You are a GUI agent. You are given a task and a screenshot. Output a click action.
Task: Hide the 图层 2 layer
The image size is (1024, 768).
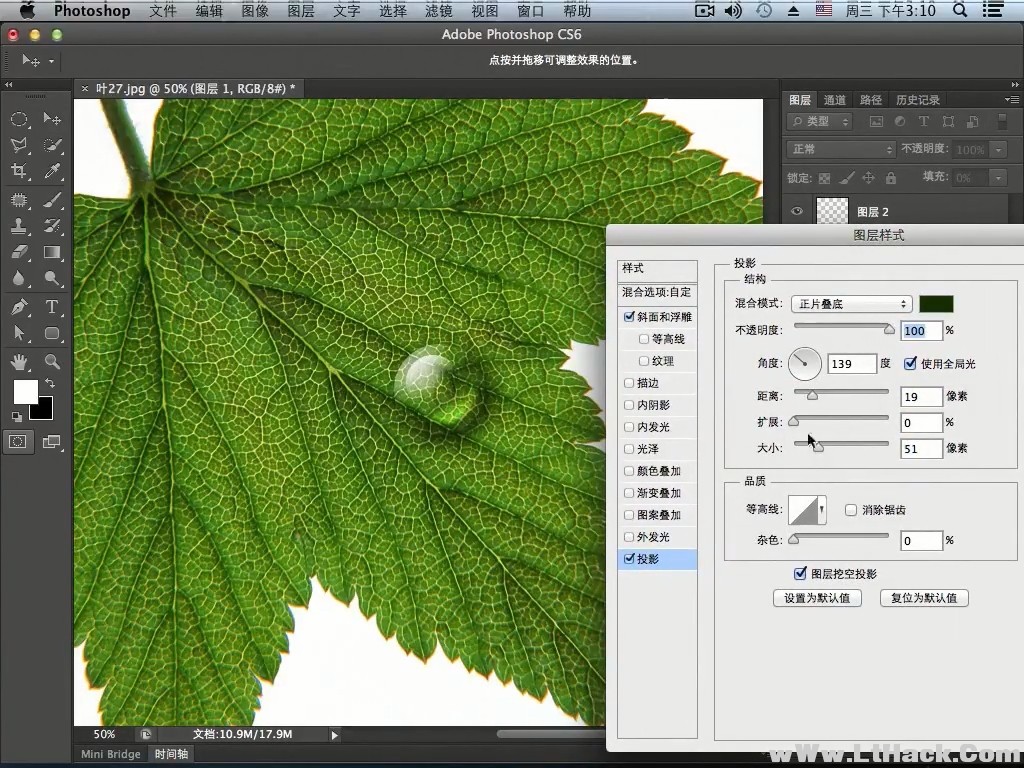[795, 211]
